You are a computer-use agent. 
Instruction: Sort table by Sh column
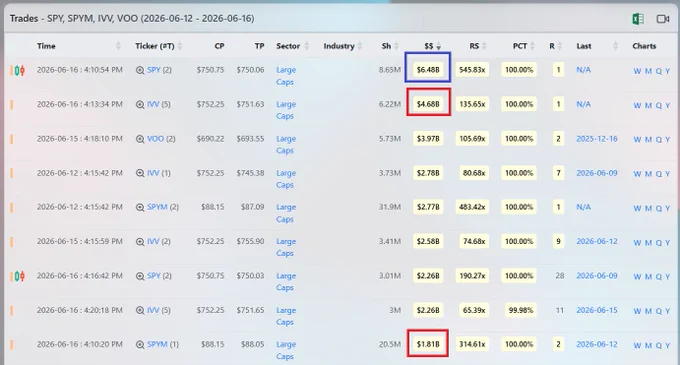click(x=396, y=46)
